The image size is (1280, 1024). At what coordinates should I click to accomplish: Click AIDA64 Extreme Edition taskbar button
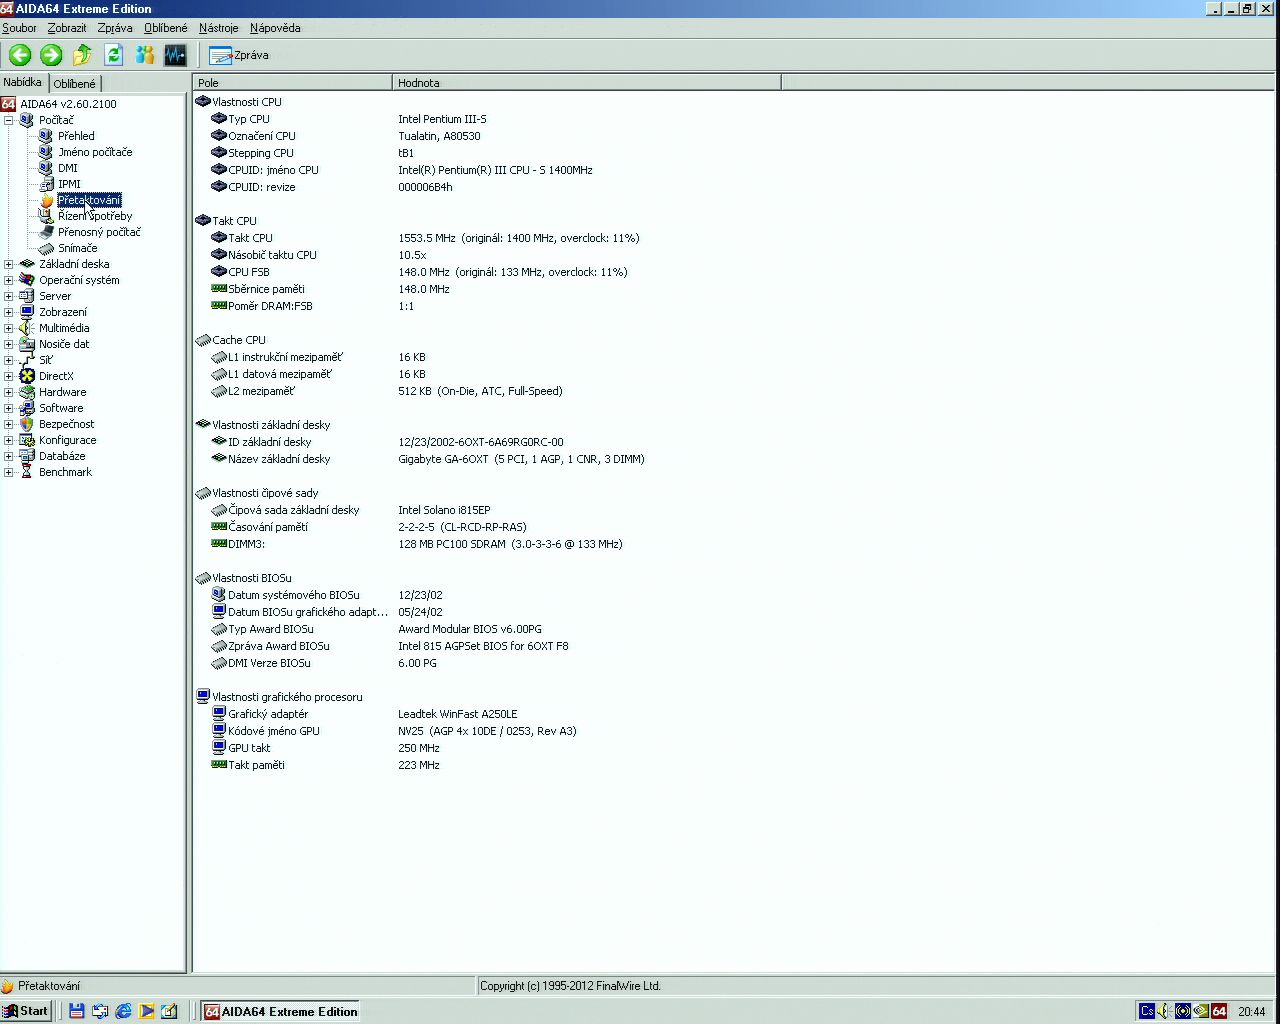point(281,1011)
